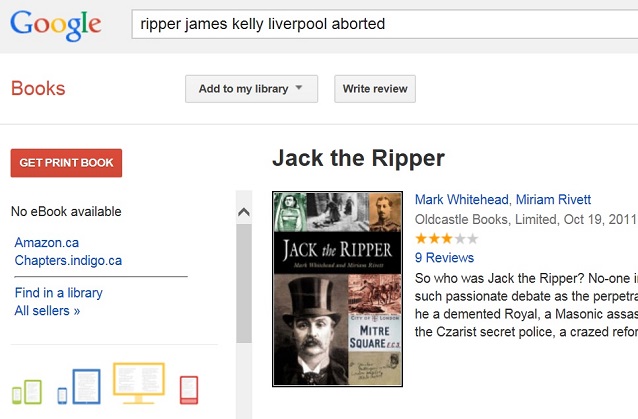Click in the search query input field
This screenshot has height=419, width=638.
[385, 24]
